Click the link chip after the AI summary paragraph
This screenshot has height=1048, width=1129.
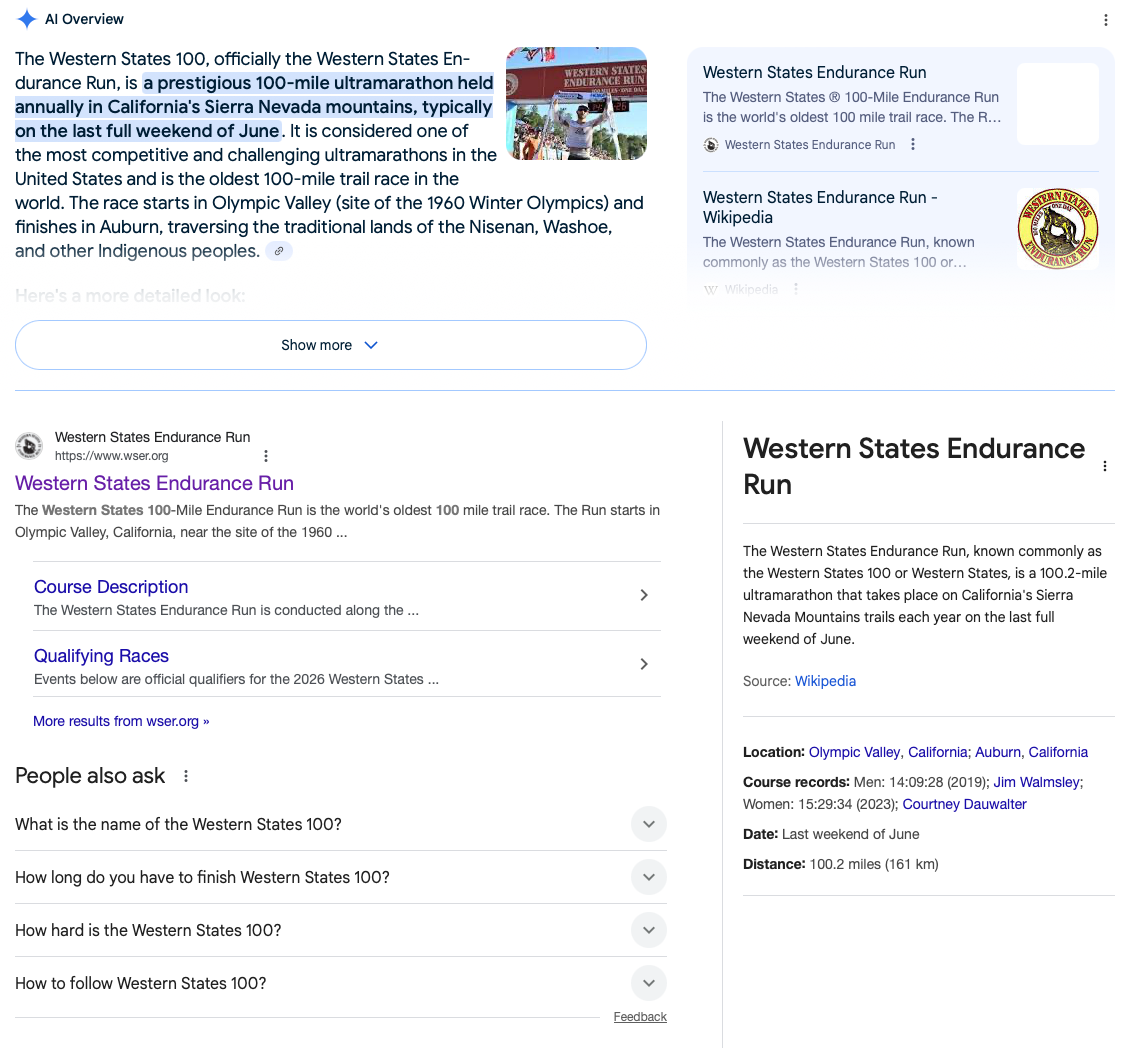pyautogui.click(x=279, y=251)
